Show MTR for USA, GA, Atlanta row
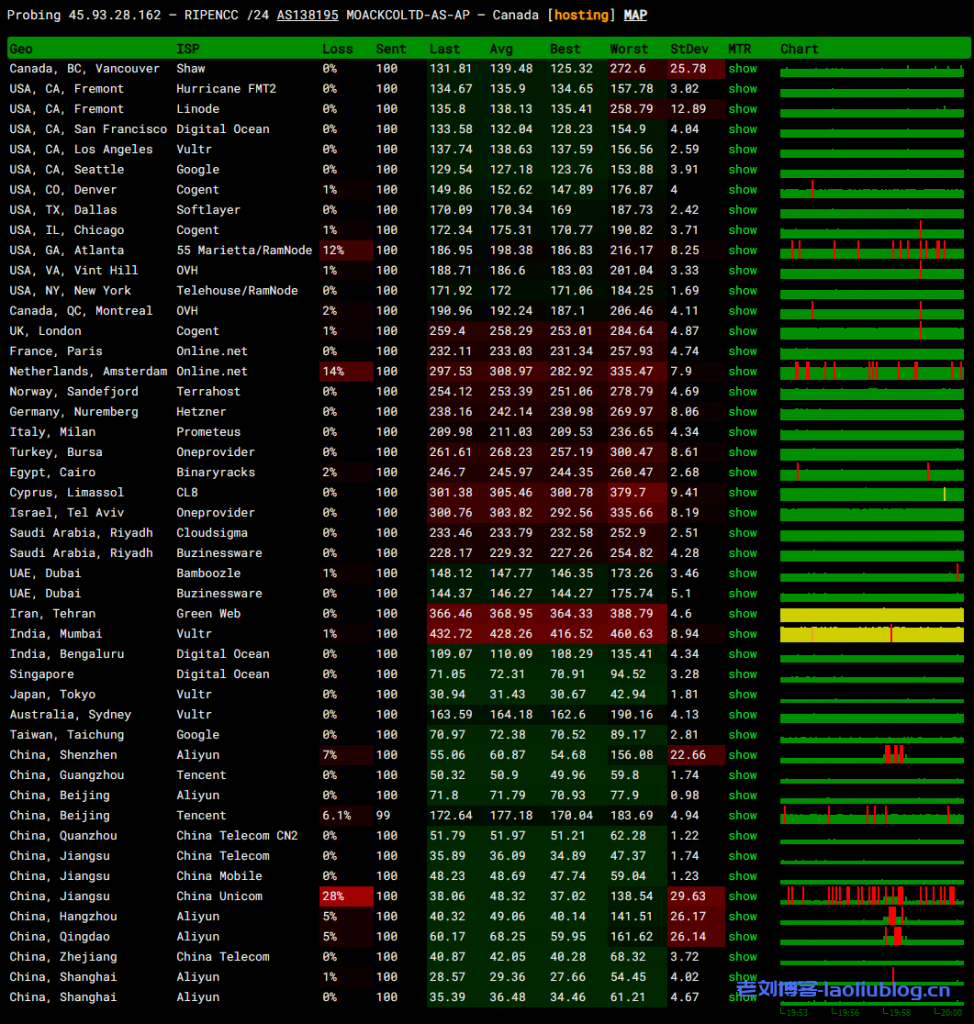Viewport: 974px width, 1024px height. coord(742,250)
